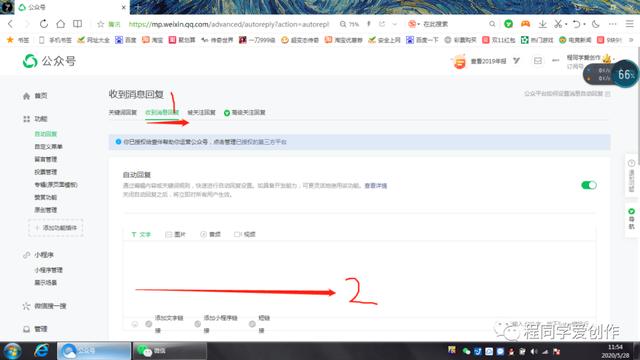
Task: Open the 淘宝 bookmark in bookmarks bar
Action: (153, 40)
